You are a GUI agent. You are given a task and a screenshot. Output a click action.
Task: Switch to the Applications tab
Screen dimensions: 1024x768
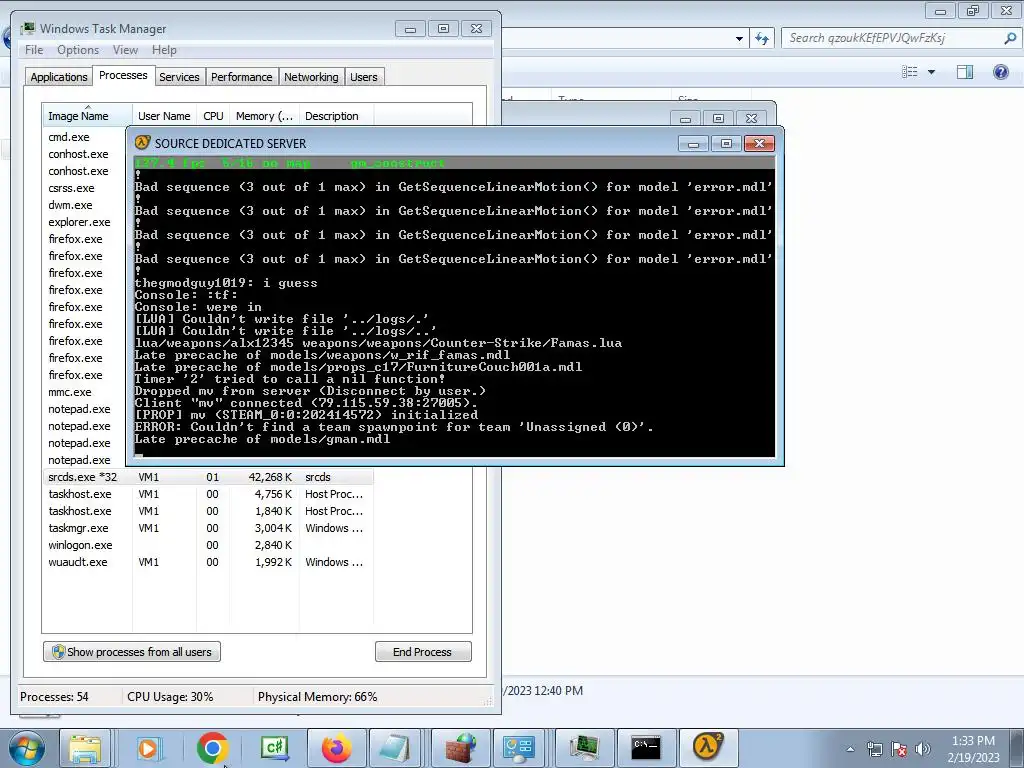pyautogui.click(x=59, y=77)
